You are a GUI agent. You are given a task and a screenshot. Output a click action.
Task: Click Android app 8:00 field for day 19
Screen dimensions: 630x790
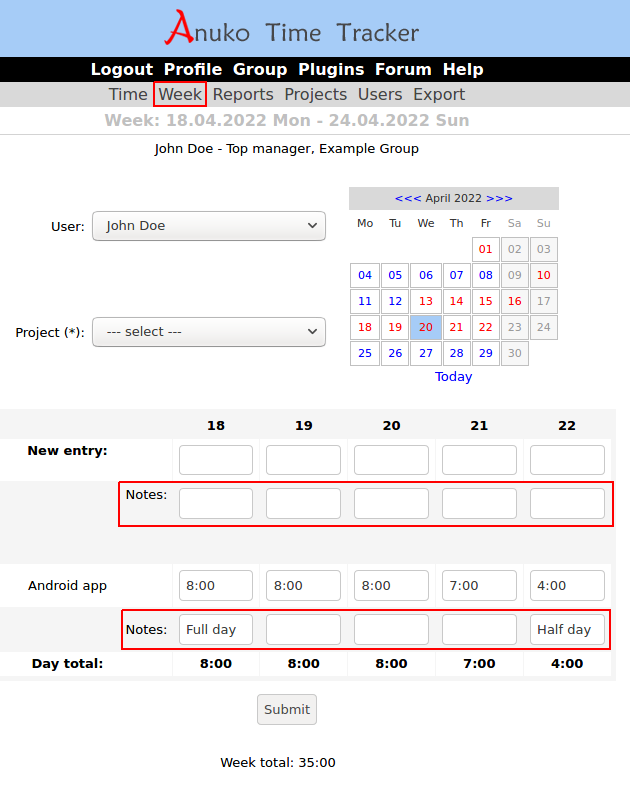click(x=303, y=585)
